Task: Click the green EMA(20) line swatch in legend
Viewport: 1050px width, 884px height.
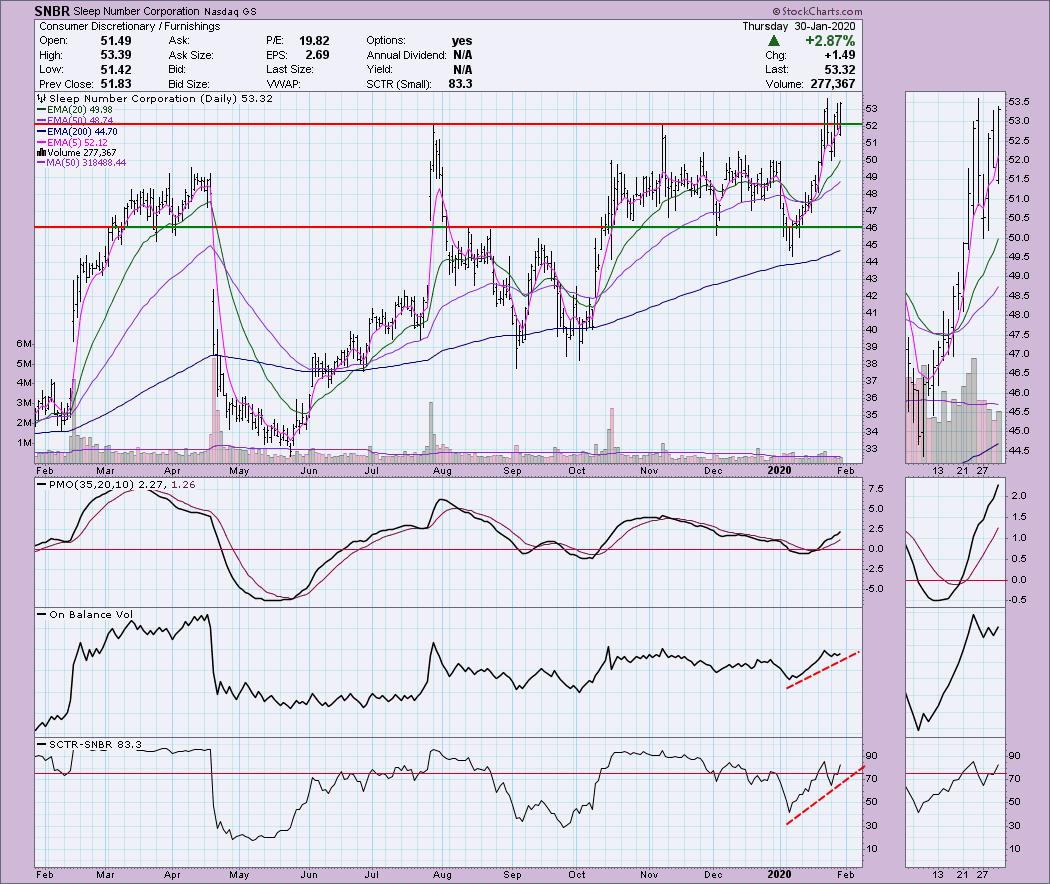Action: (x=41, y=110)
